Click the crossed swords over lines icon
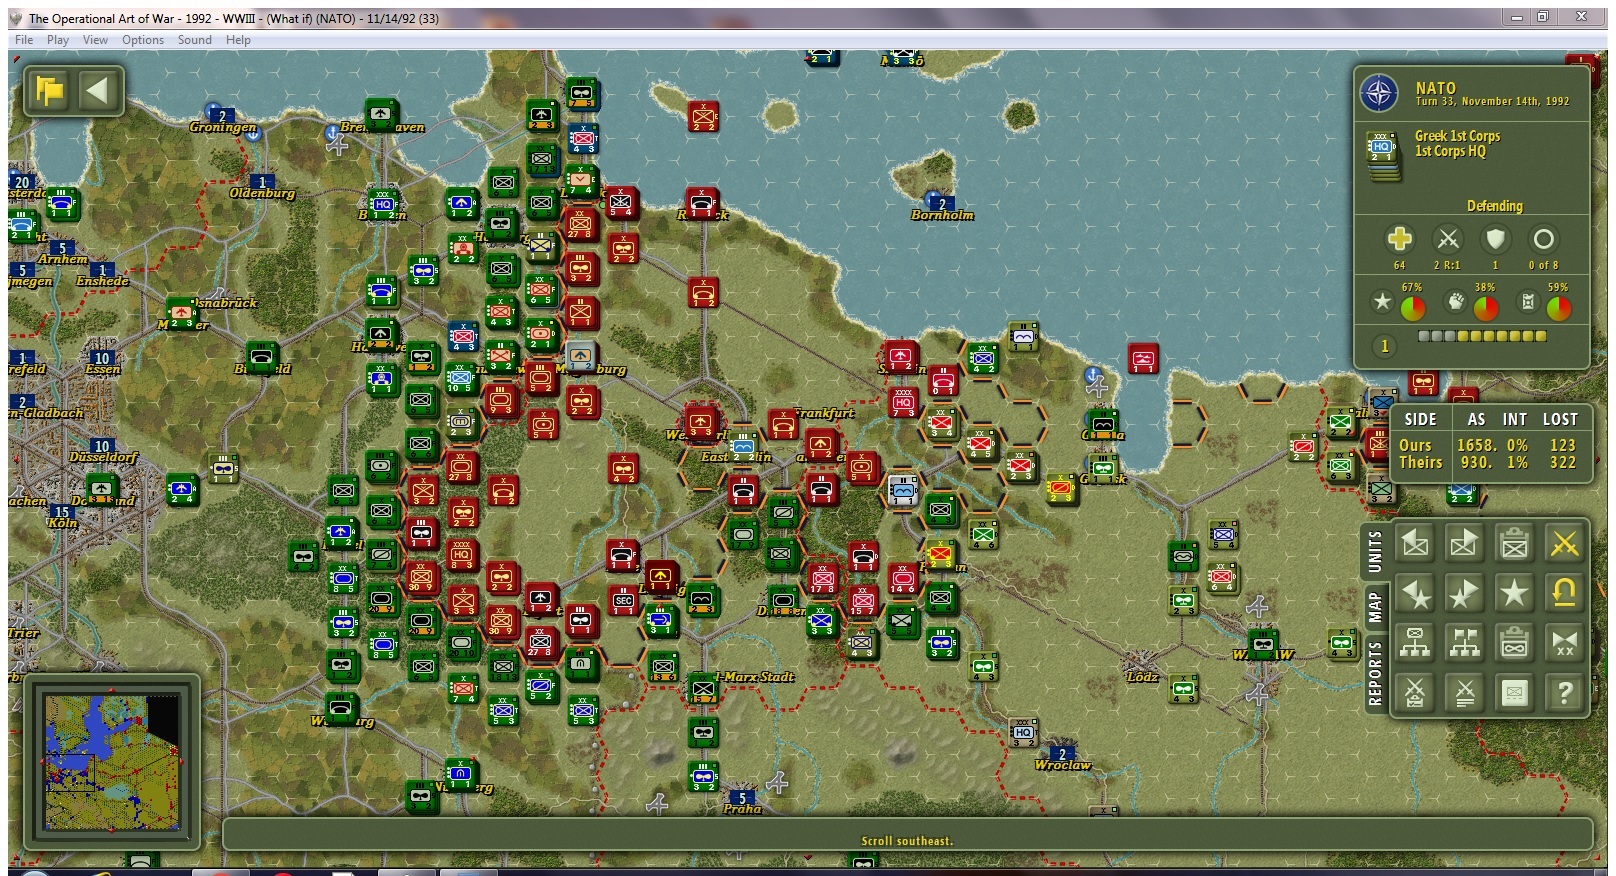 click(x=1464, y=692)
